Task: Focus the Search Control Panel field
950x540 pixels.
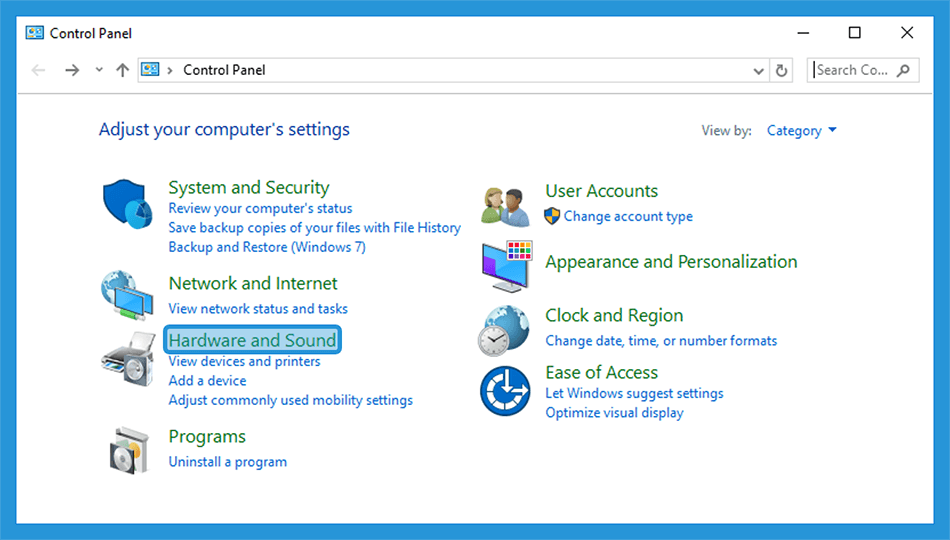Action: [x=863, y=70]
